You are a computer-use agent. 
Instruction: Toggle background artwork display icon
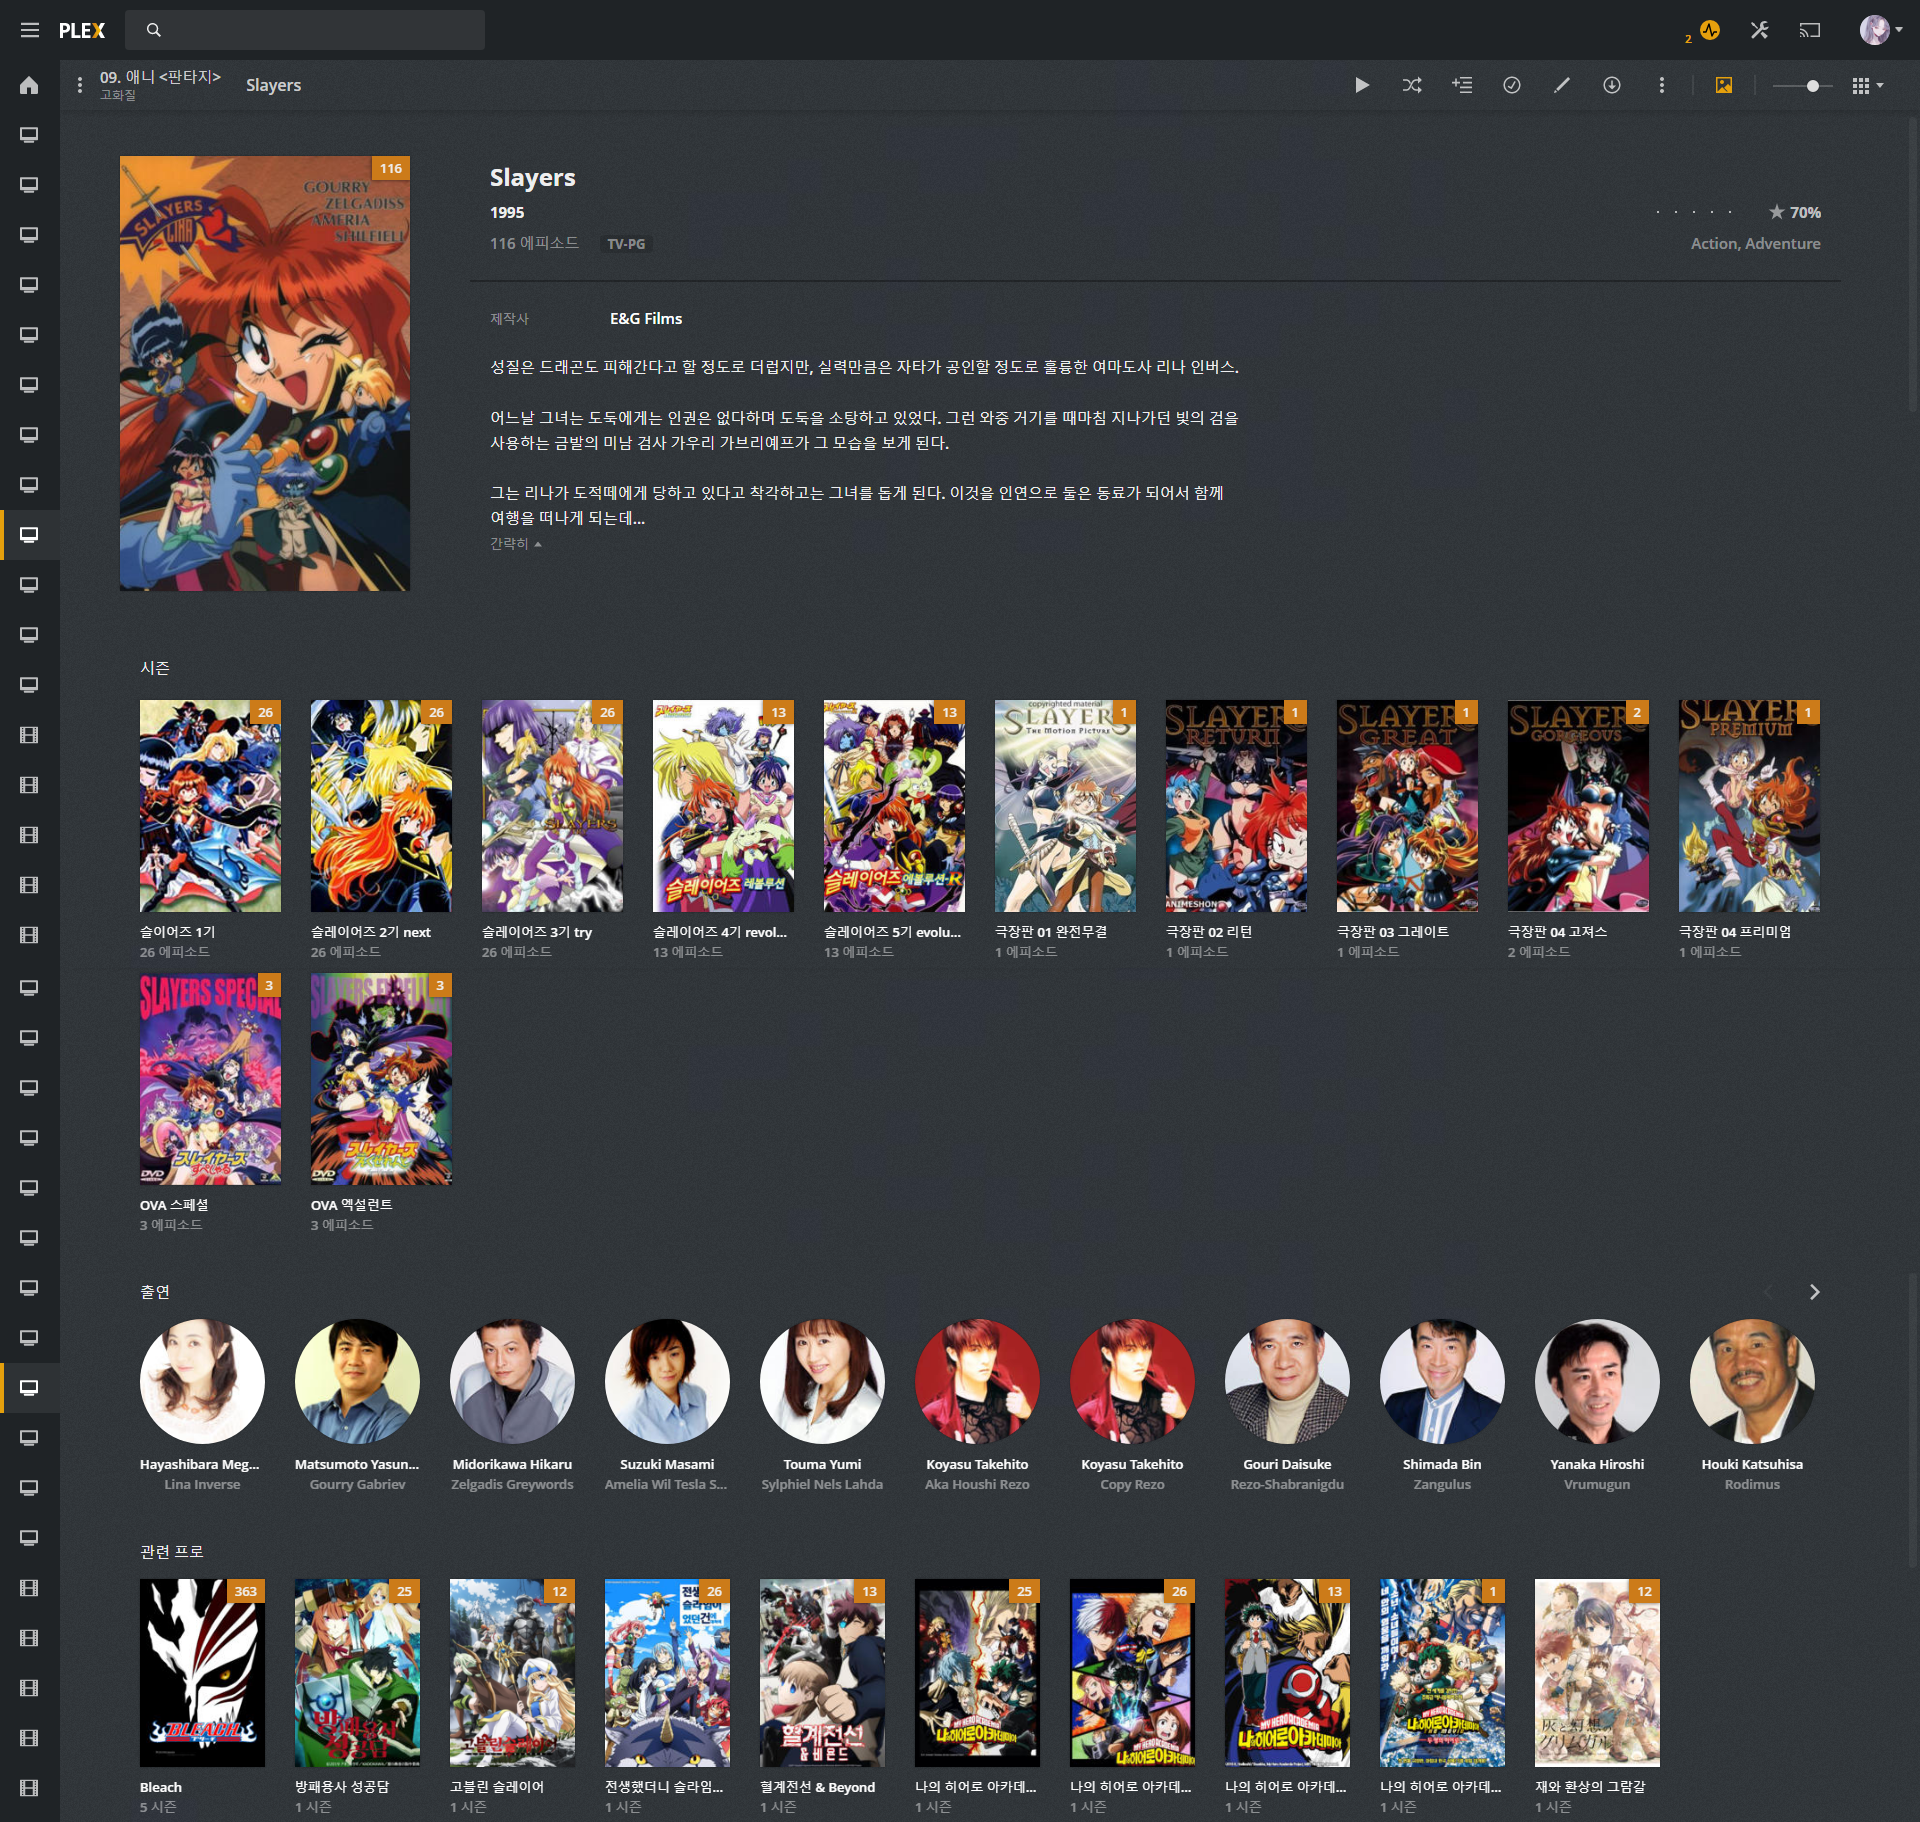tap(1724, 85)
